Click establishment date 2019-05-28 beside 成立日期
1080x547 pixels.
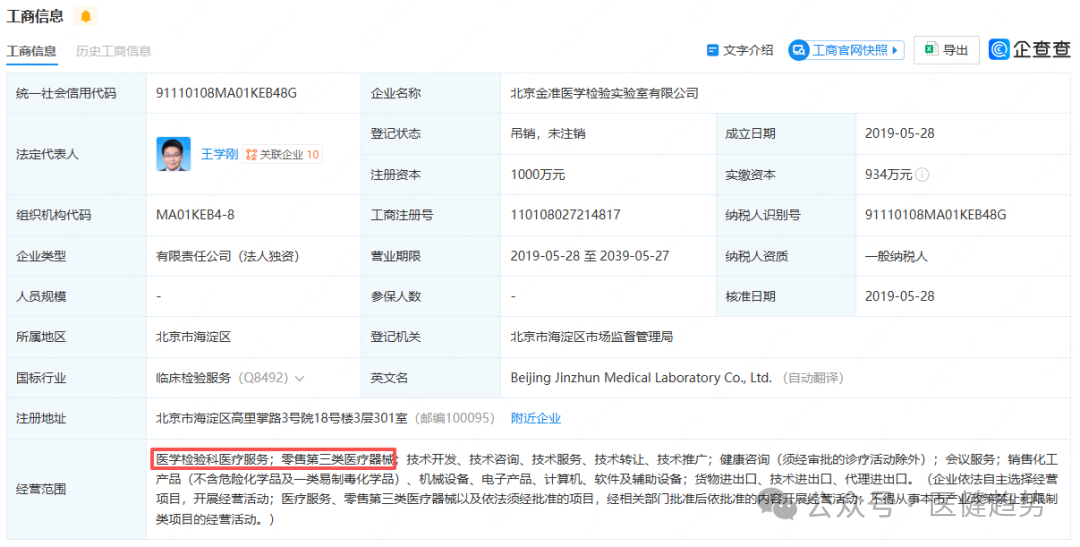[x=900, y=134]
